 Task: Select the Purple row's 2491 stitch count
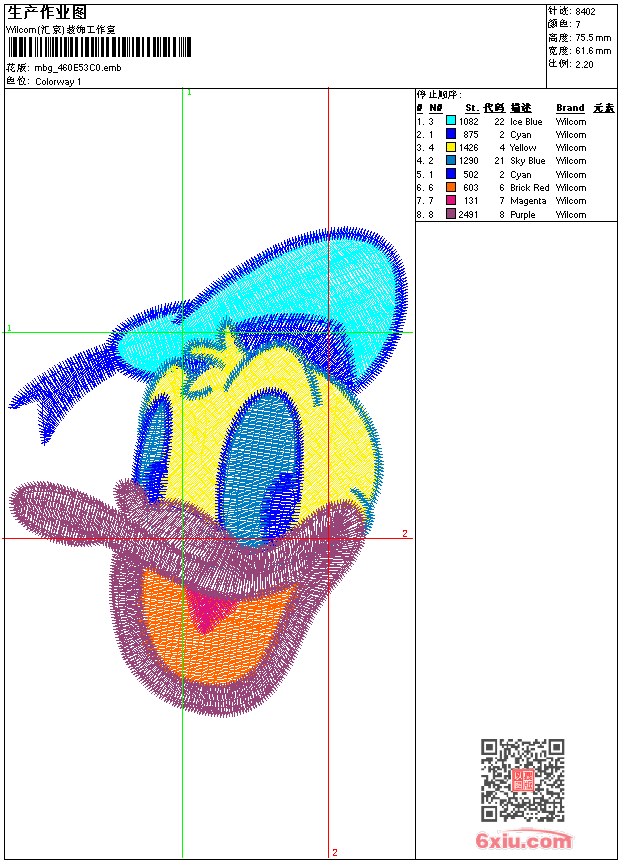click(468, 214)
